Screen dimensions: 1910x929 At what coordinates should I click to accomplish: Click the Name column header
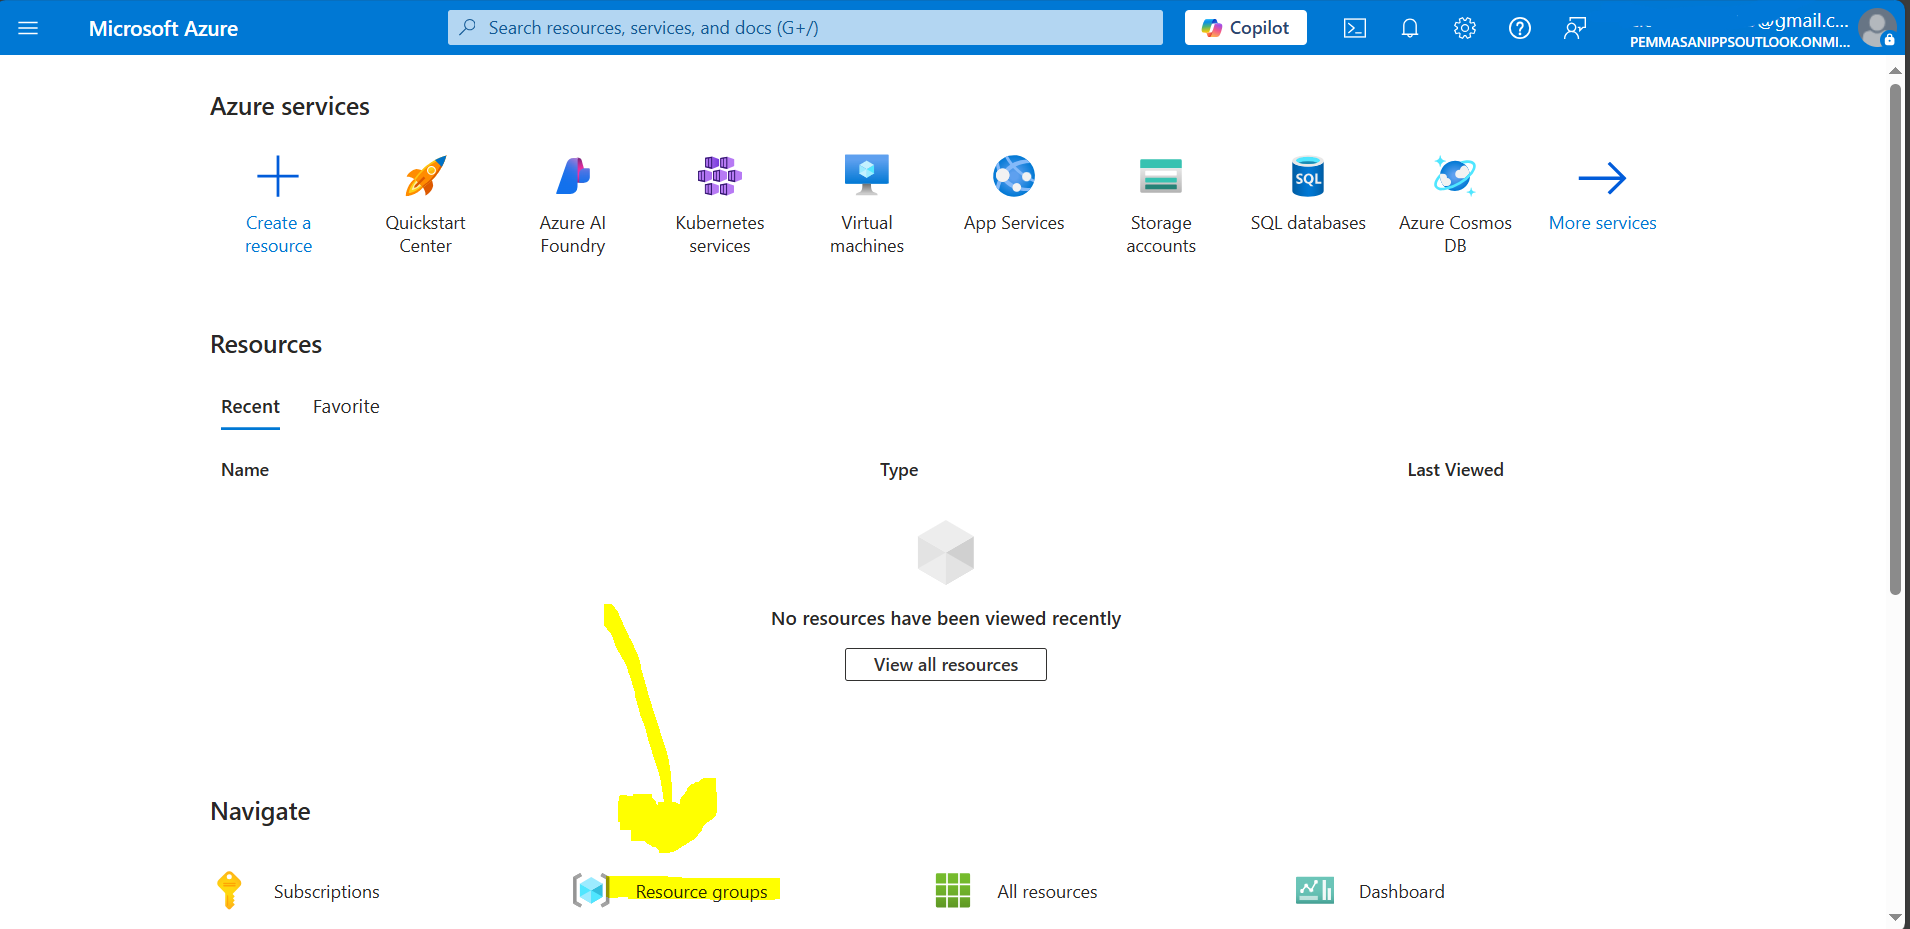click(x=245, y=470)
